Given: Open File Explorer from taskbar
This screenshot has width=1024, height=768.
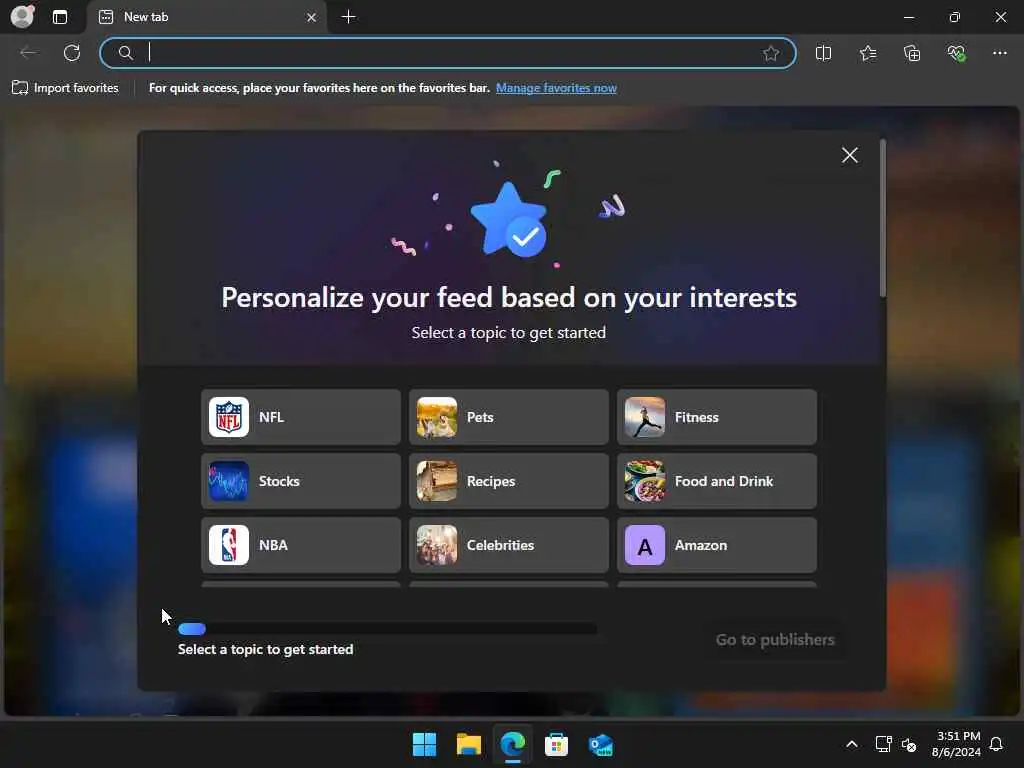Looking at the screenshot, I should click(469, 744).
